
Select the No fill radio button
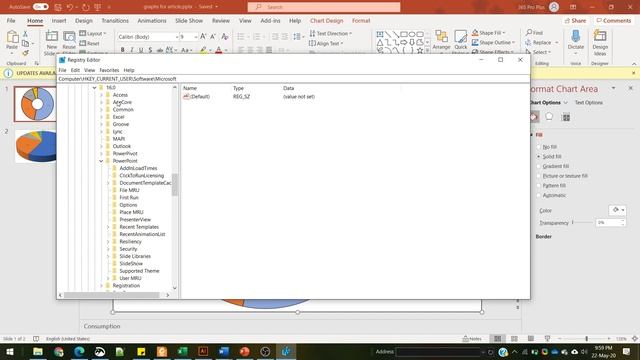538,147
